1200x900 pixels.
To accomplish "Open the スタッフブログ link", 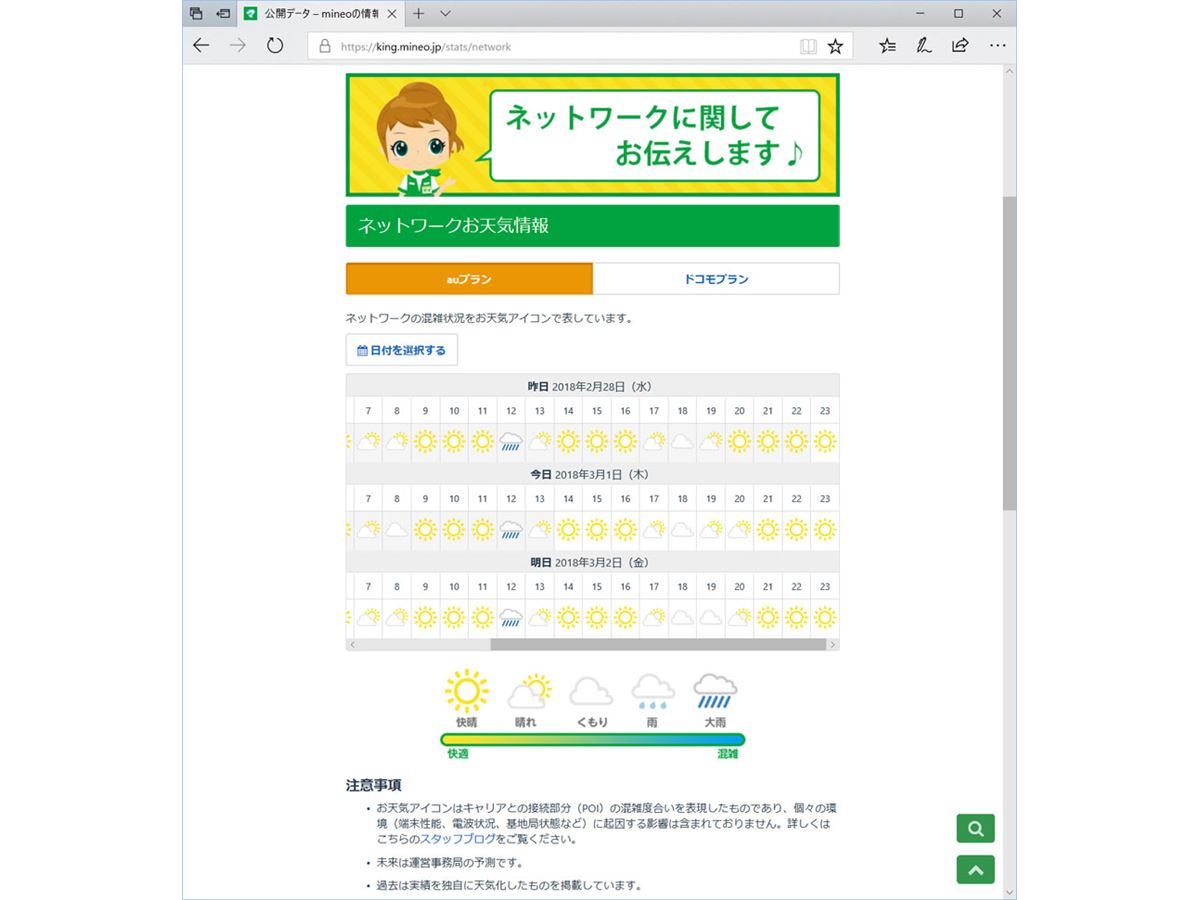I will (457, 840).
